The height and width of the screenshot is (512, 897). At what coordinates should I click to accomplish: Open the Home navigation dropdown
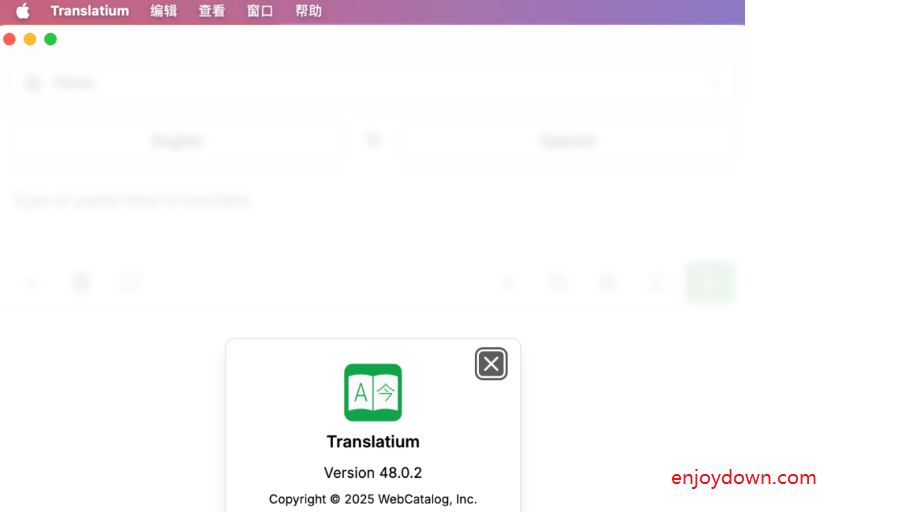point(372,83)
